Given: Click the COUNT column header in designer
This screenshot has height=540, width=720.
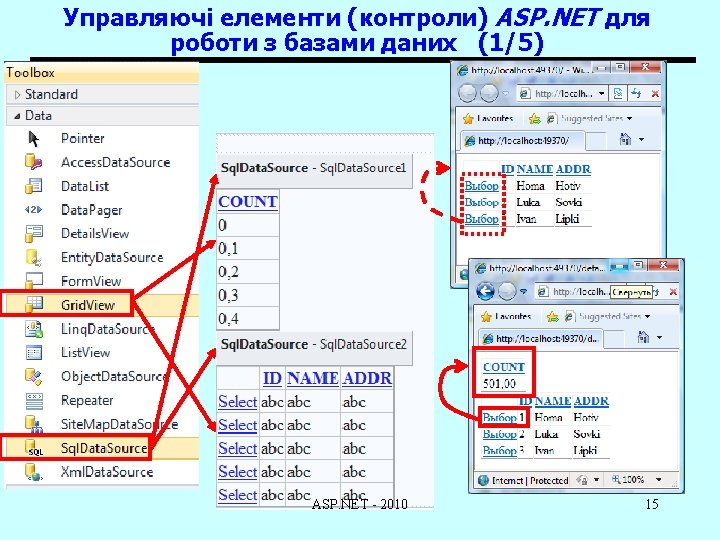Looking at the screenshot, I should 248,202.
